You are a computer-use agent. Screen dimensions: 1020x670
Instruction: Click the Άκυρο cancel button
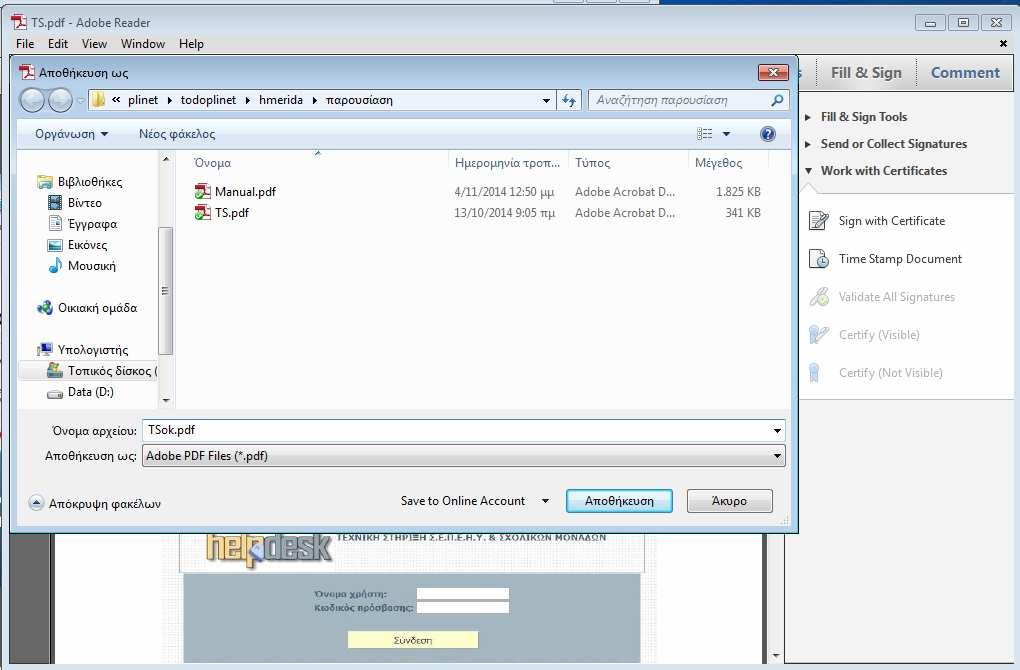[729, 501]
